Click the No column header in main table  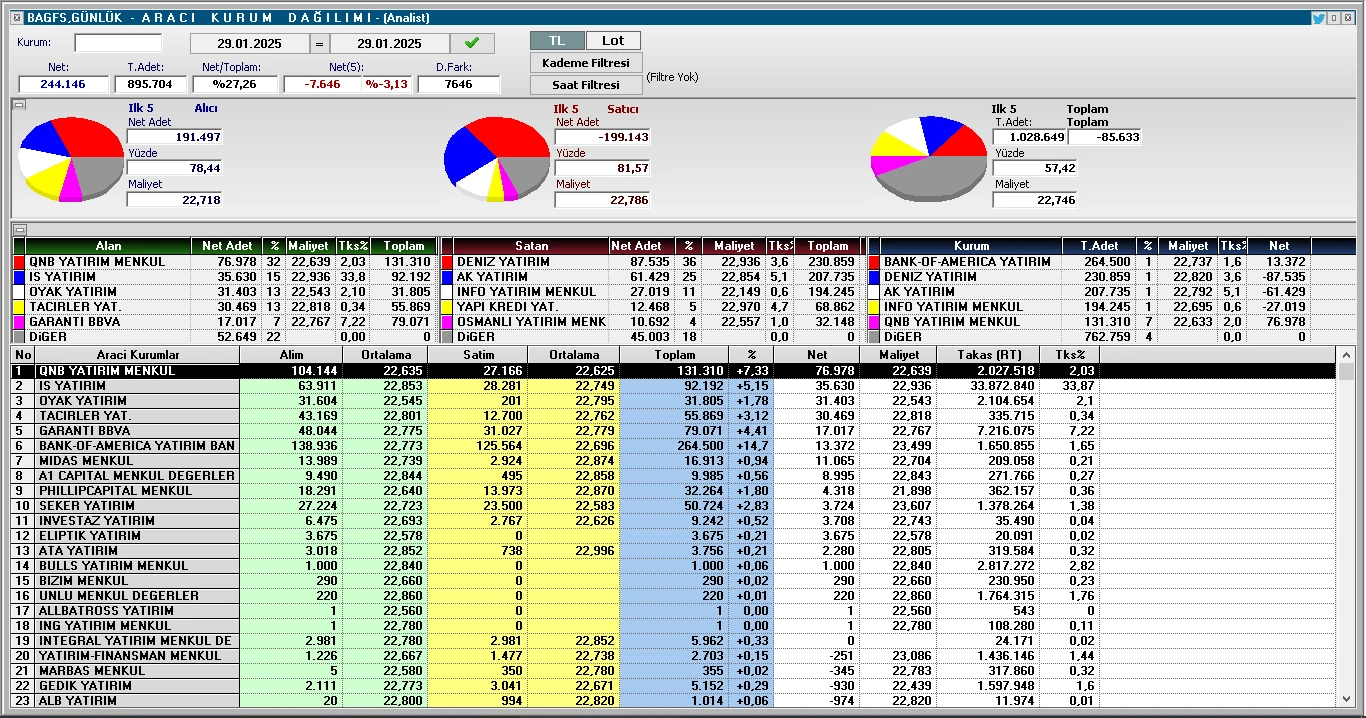point(25,355)
